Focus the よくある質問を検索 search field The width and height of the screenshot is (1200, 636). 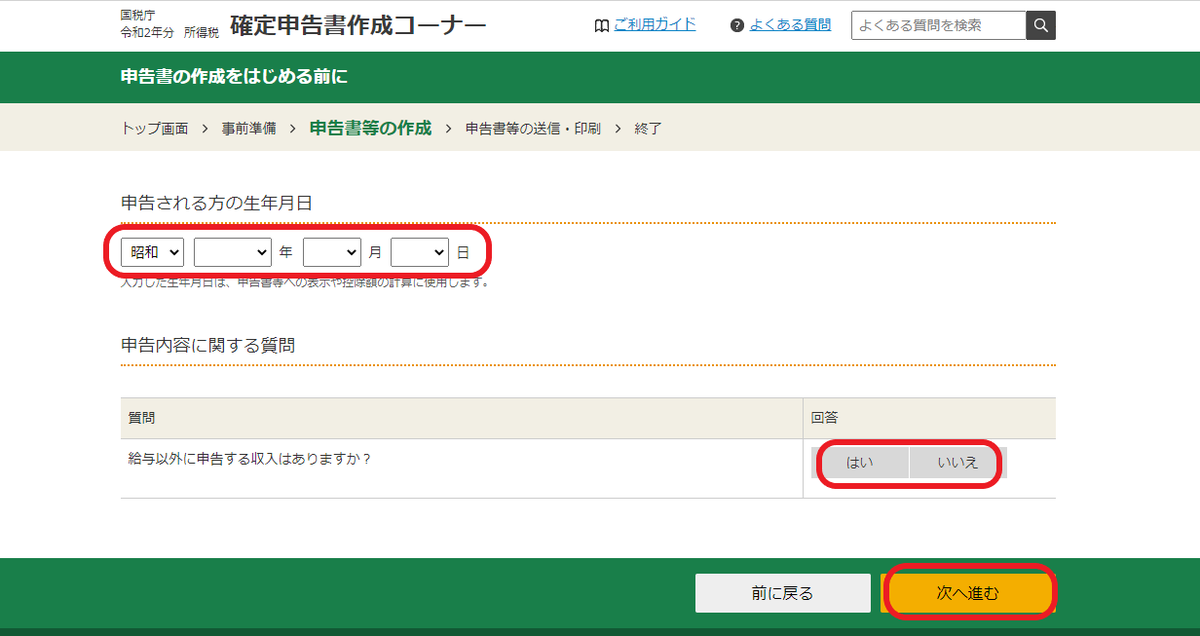pos(939,25)
